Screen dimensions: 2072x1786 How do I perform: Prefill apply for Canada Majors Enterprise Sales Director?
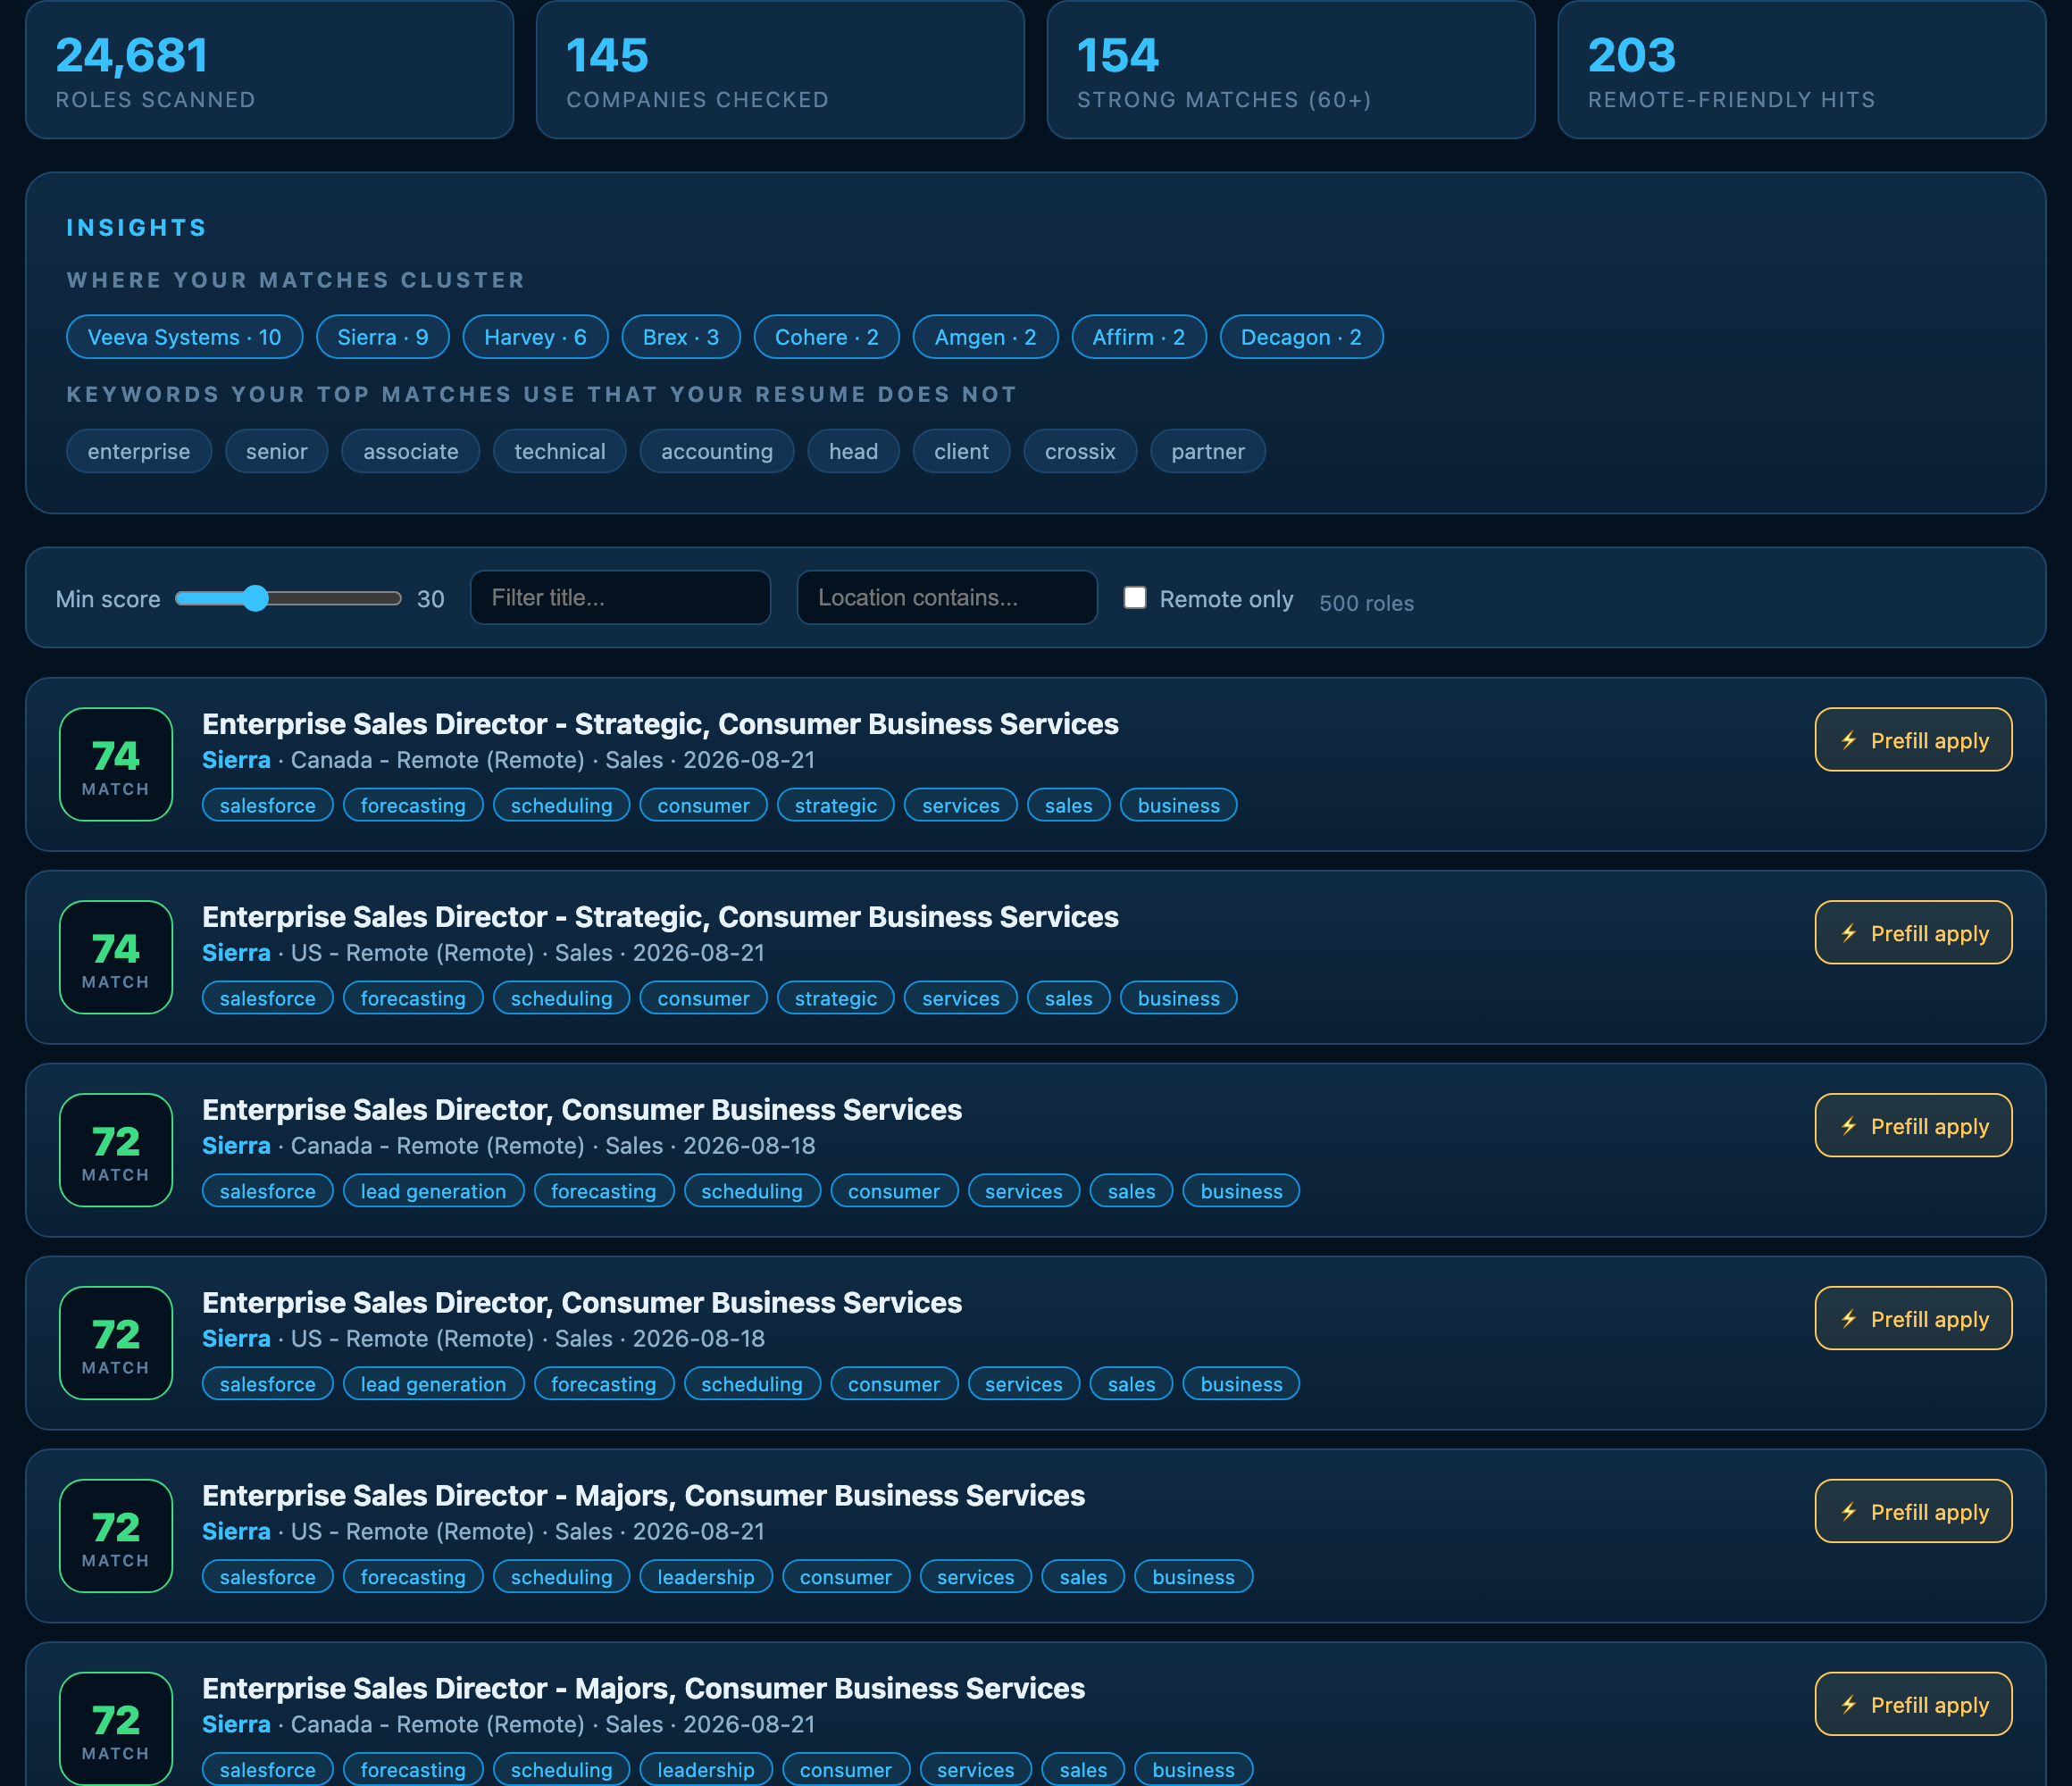(x=1913, y=1705)
